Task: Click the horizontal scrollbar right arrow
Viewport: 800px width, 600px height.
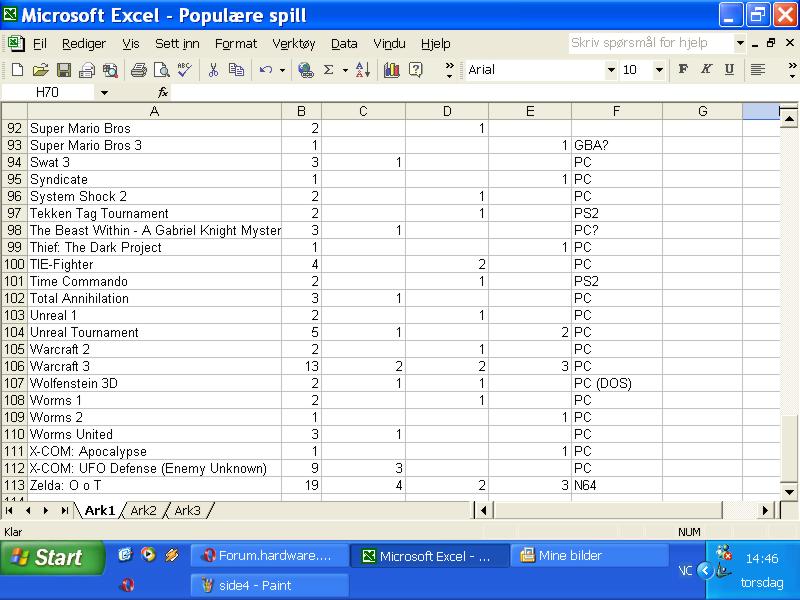Action: (765, 510)
